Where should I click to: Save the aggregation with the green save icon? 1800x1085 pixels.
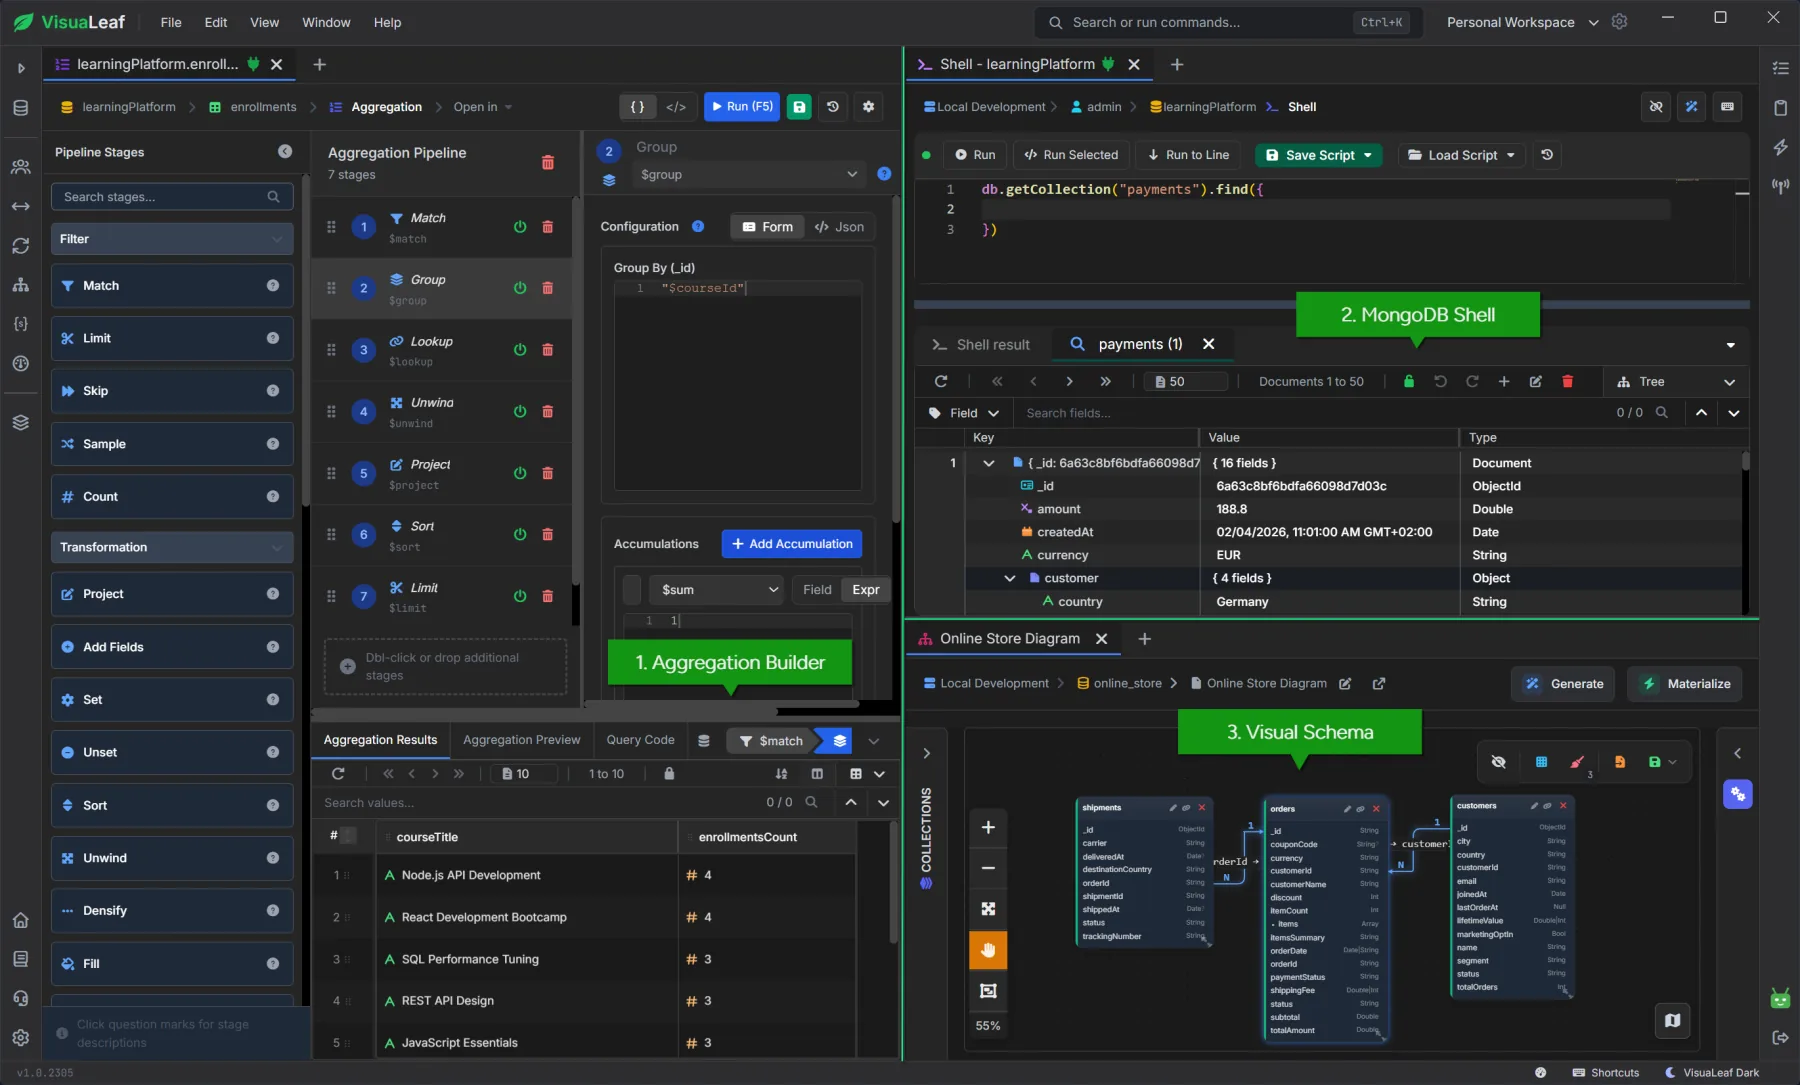pyautogui.click(x=799, y=107)
